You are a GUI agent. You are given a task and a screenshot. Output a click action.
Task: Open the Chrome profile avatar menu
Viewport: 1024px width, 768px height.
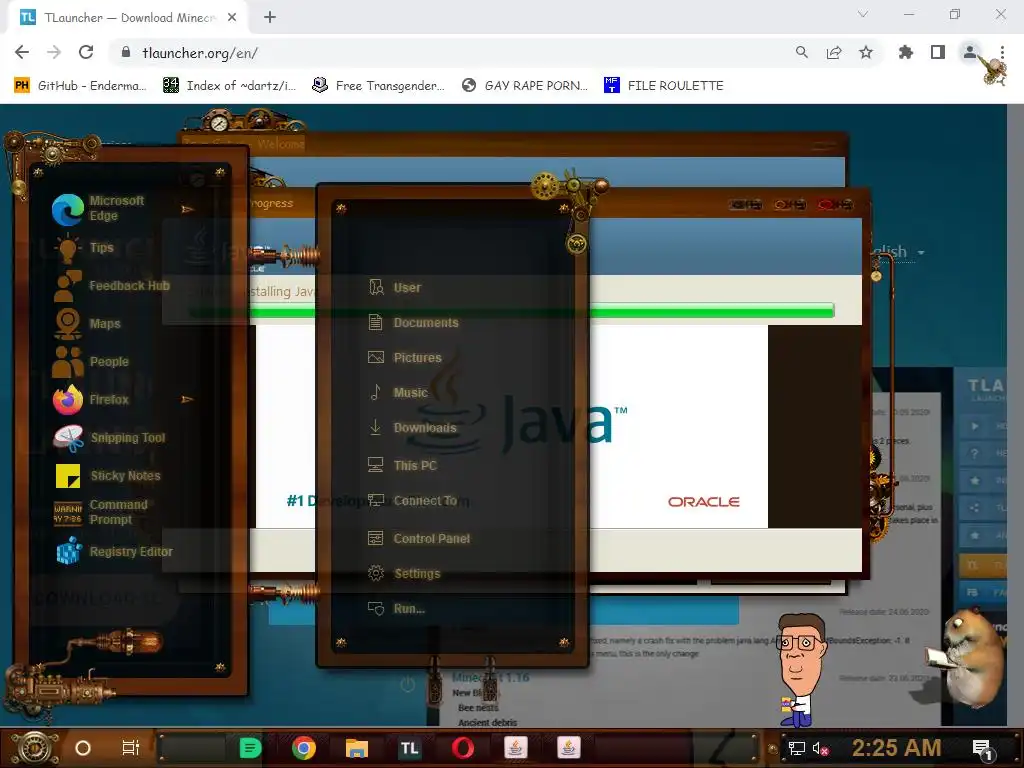[x=970, y=52]
